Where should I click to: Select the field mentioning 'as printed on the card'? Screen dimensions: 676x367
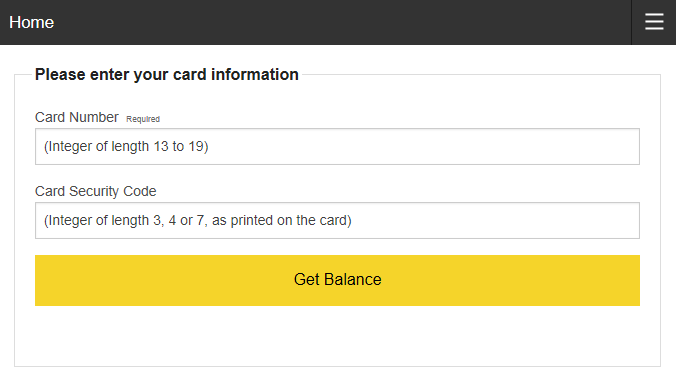pyautogui.click(x=337, y=220)
